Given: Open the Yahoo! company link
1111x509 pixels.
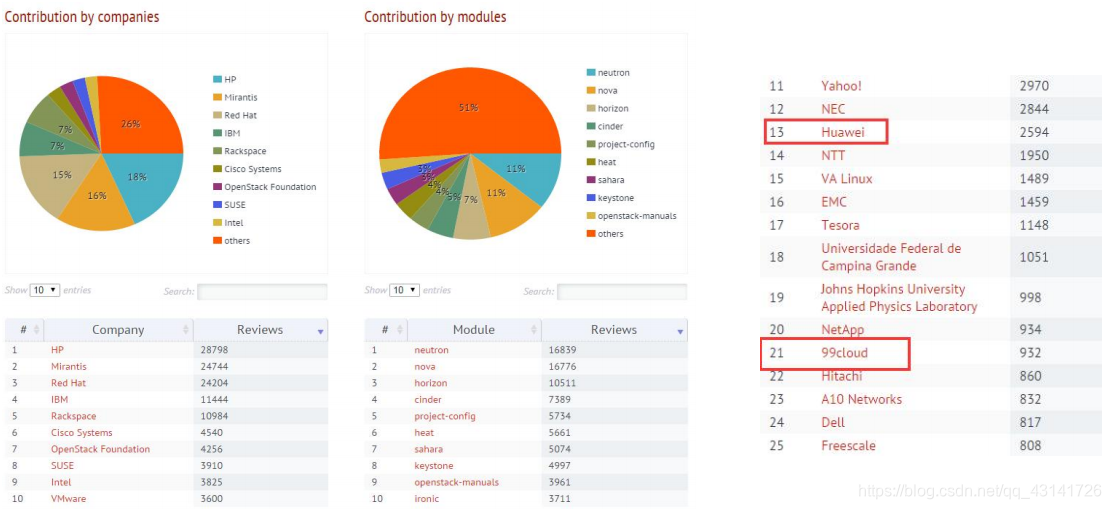Looking at the screenshot, I should click(x=841, y=86).
